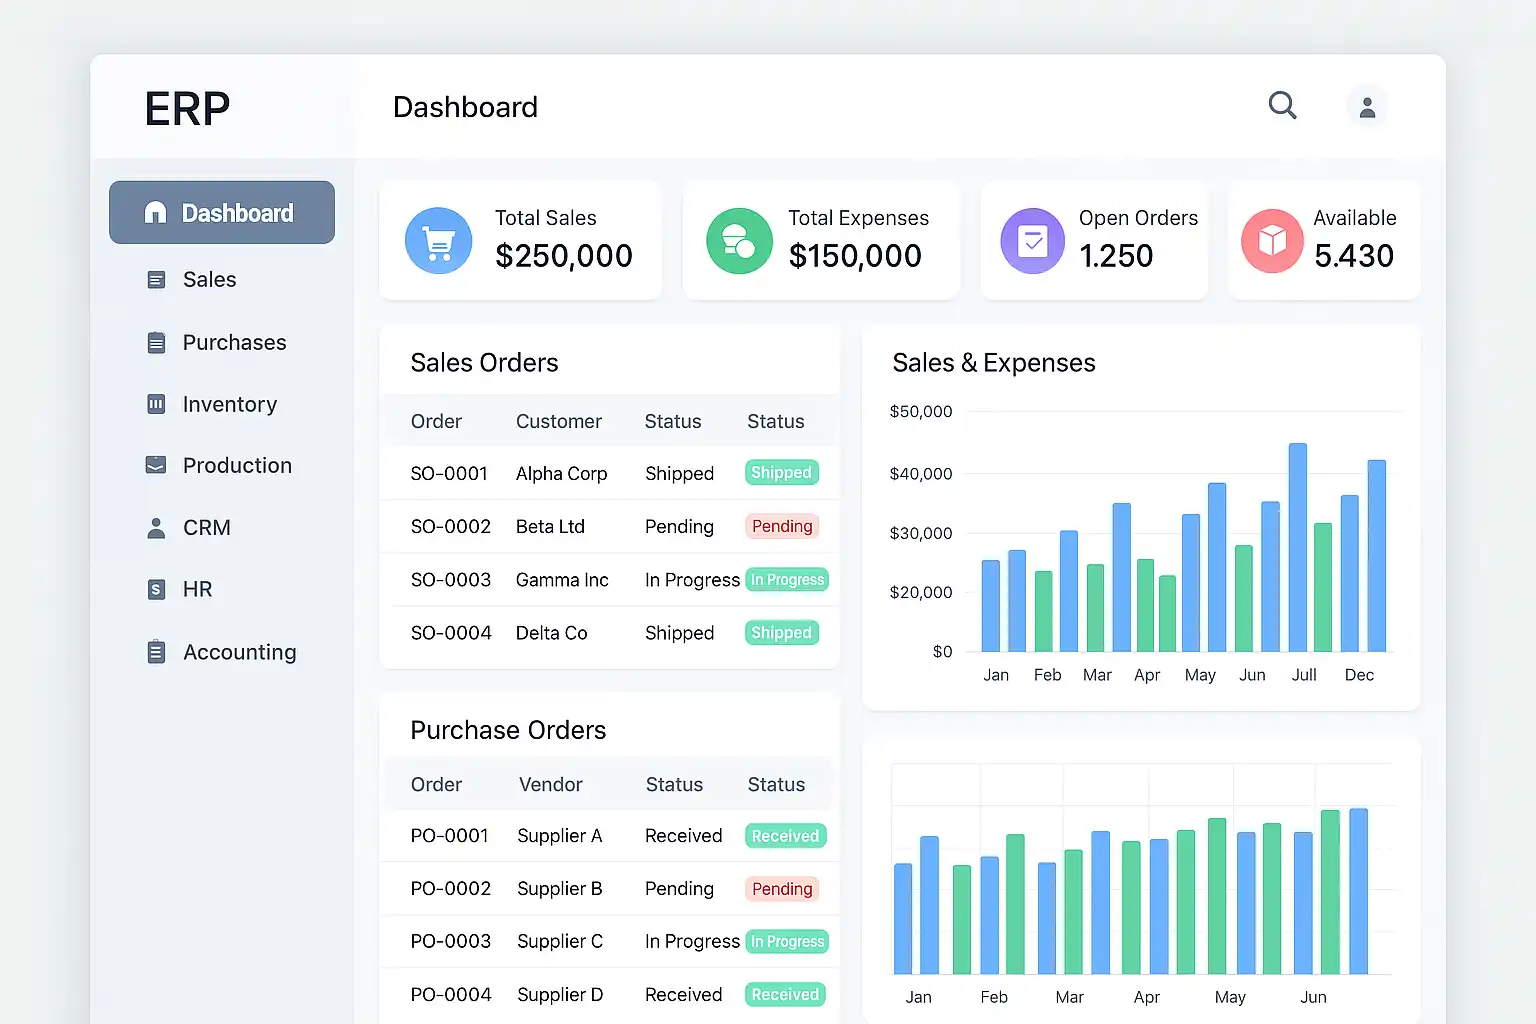Viewport: 1536px width, 1024px height.
Task: Open the Dashboard menu item
Action: click(x=222, y=213)
